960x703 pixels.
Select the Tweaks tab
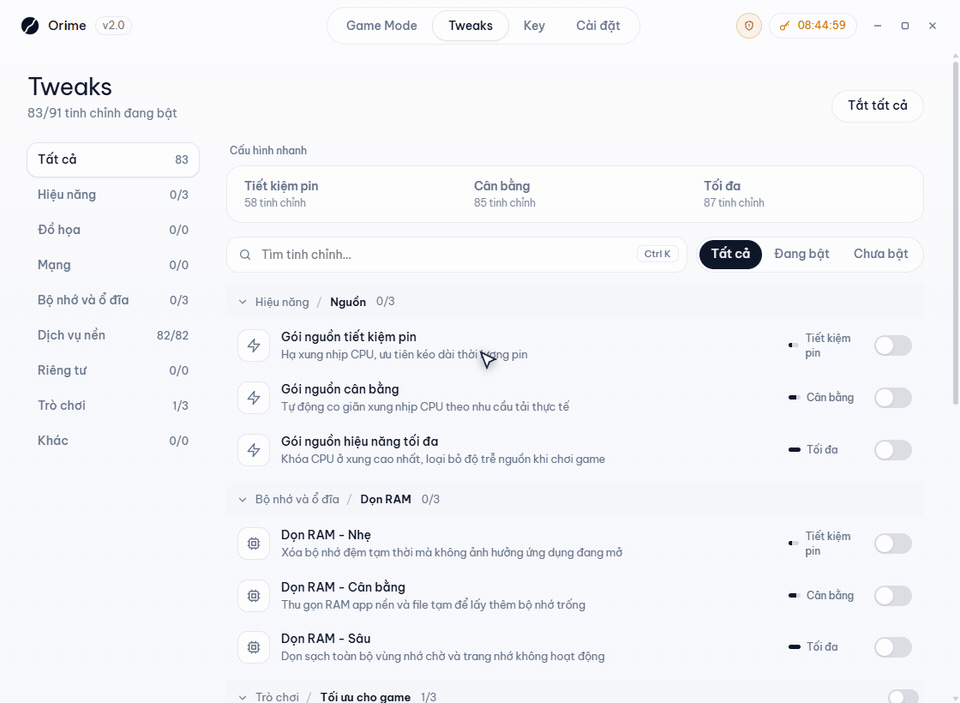470,26
